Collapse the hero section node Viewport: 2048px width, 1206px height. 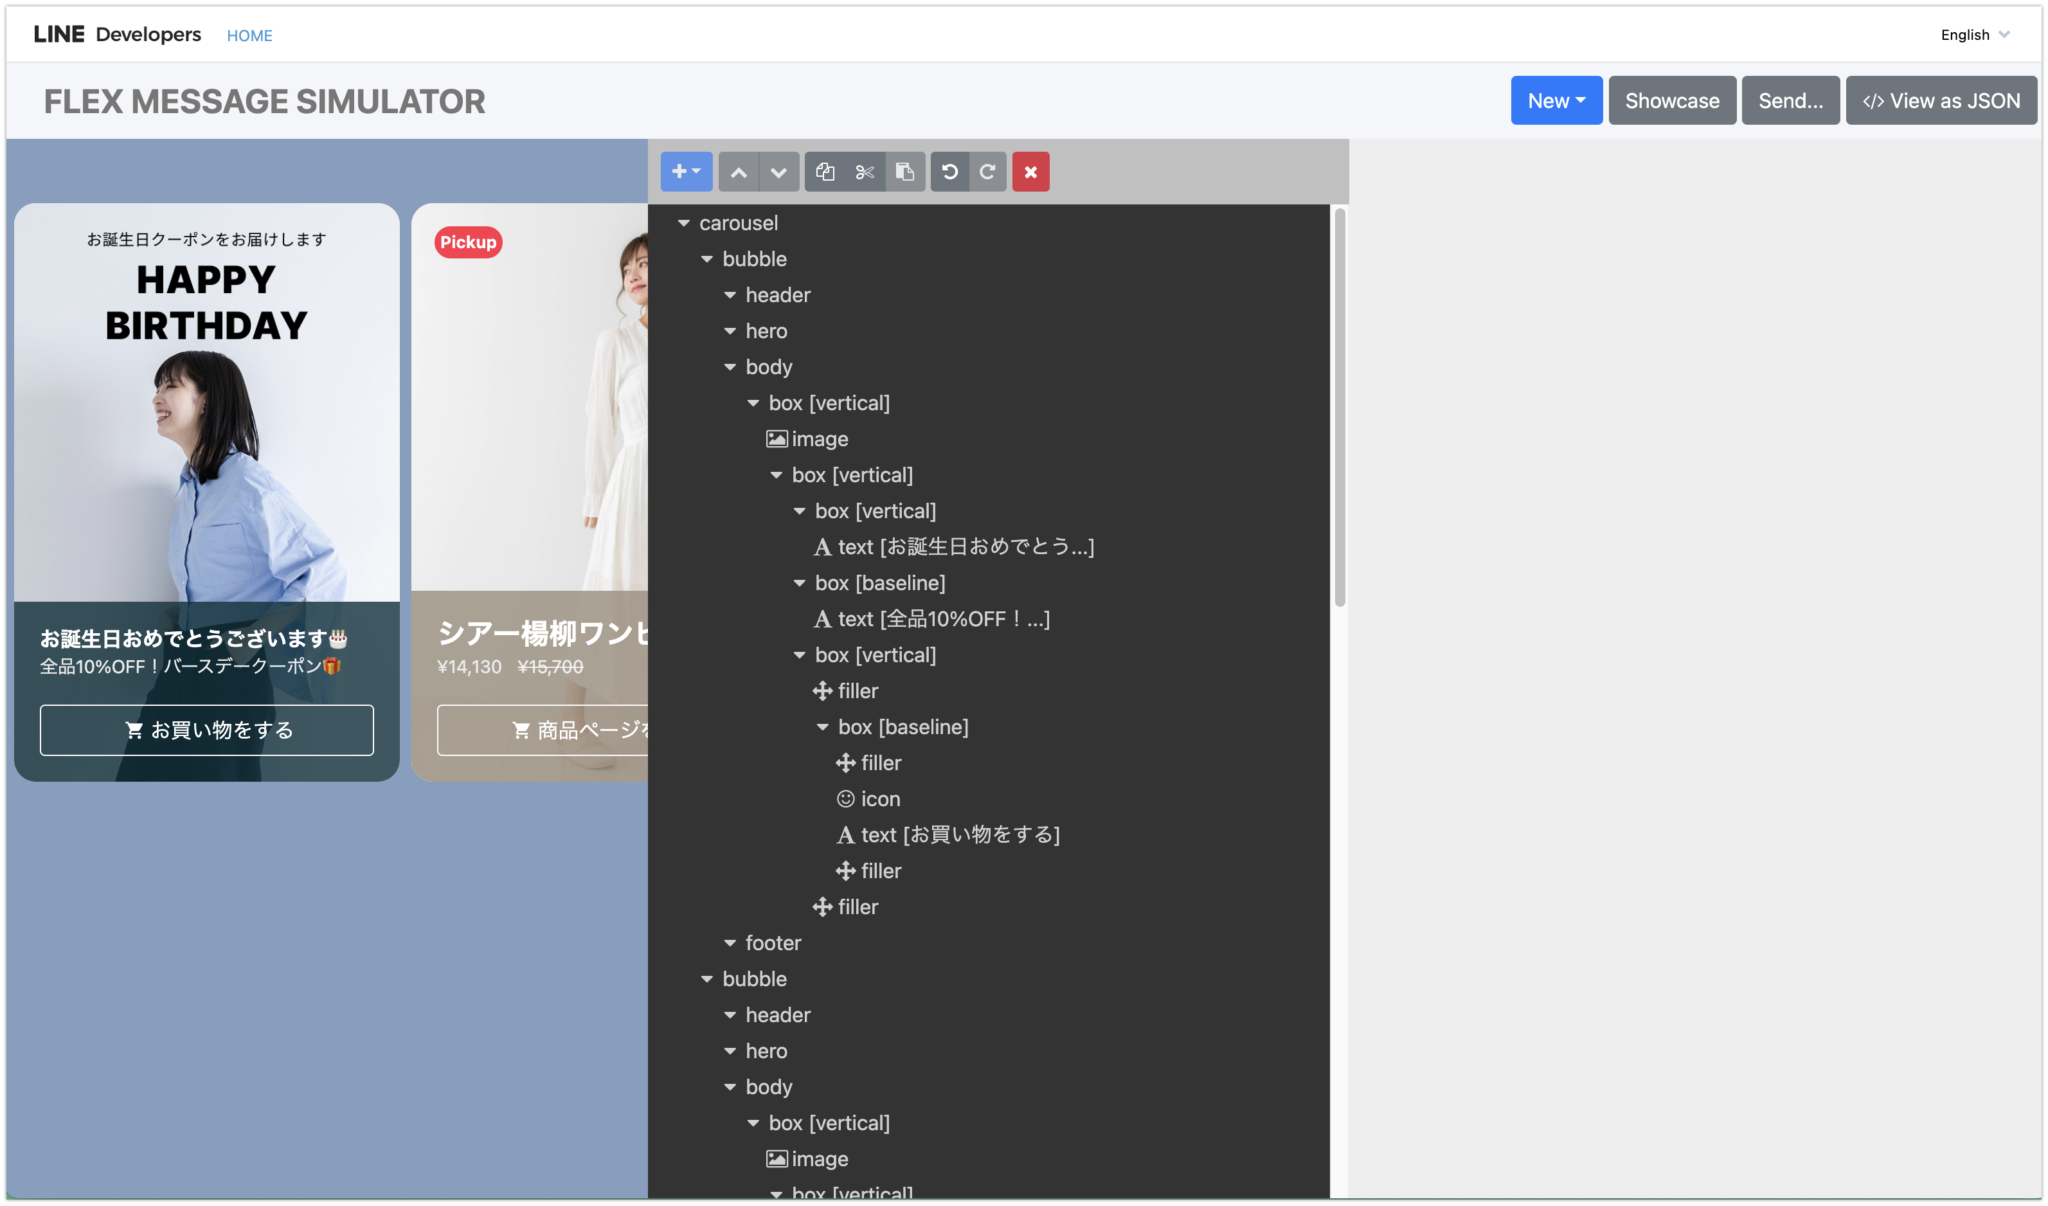click(x=730, y=330)
